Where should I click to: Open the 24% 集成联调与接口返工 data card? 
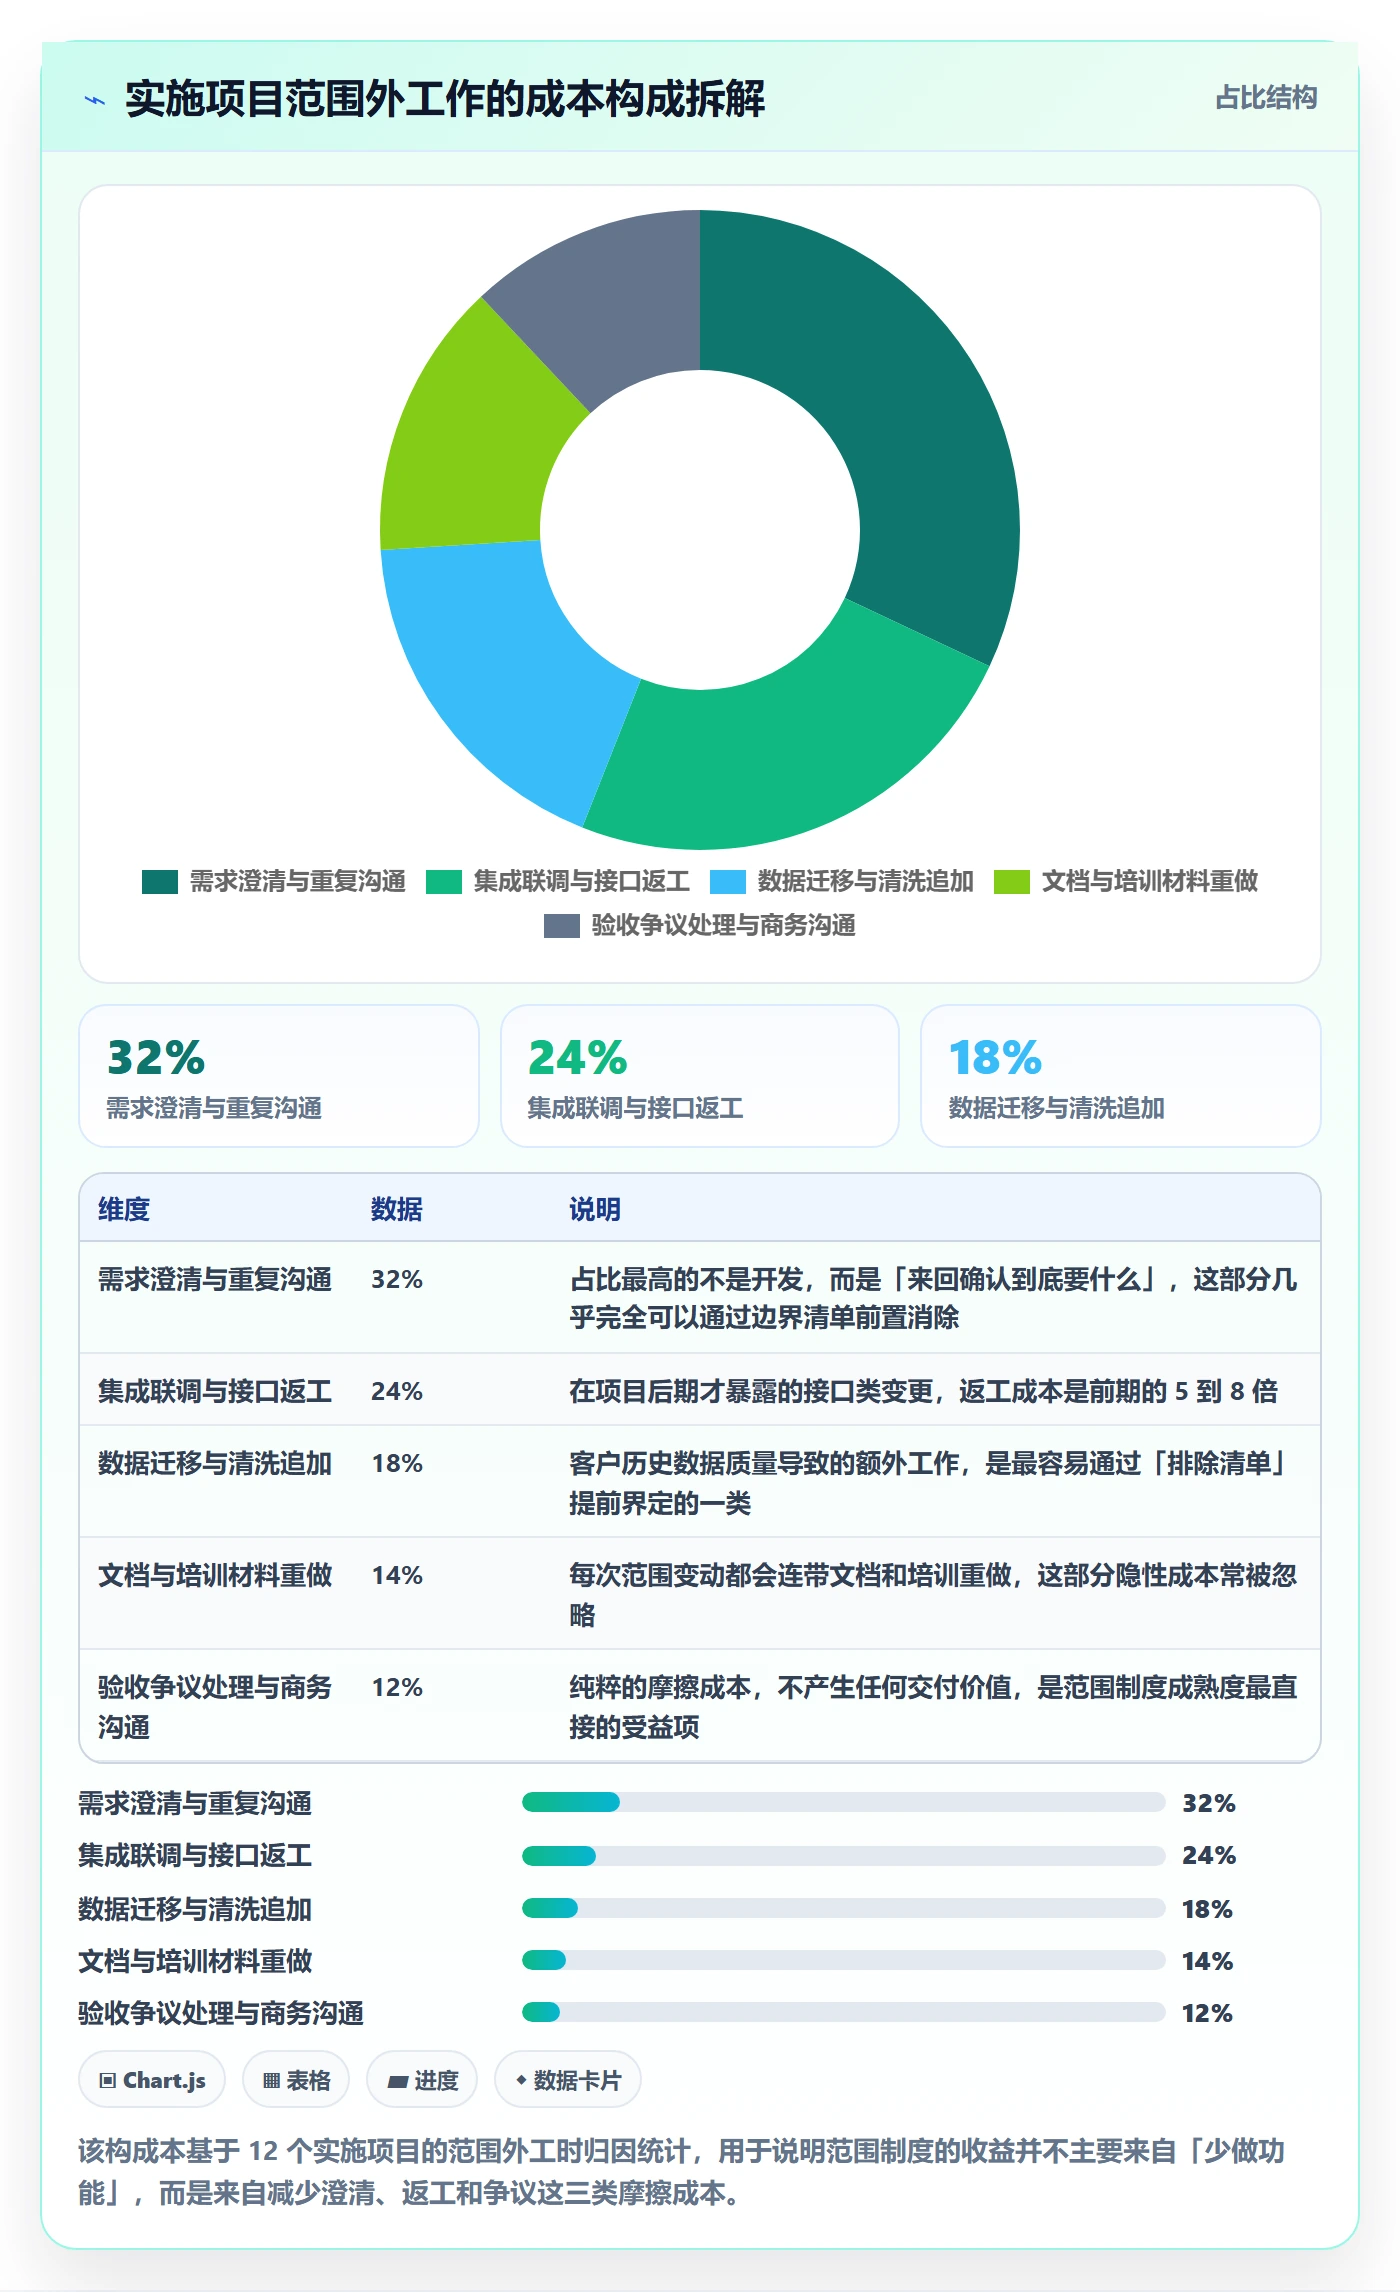click(x=700, y=1076)
